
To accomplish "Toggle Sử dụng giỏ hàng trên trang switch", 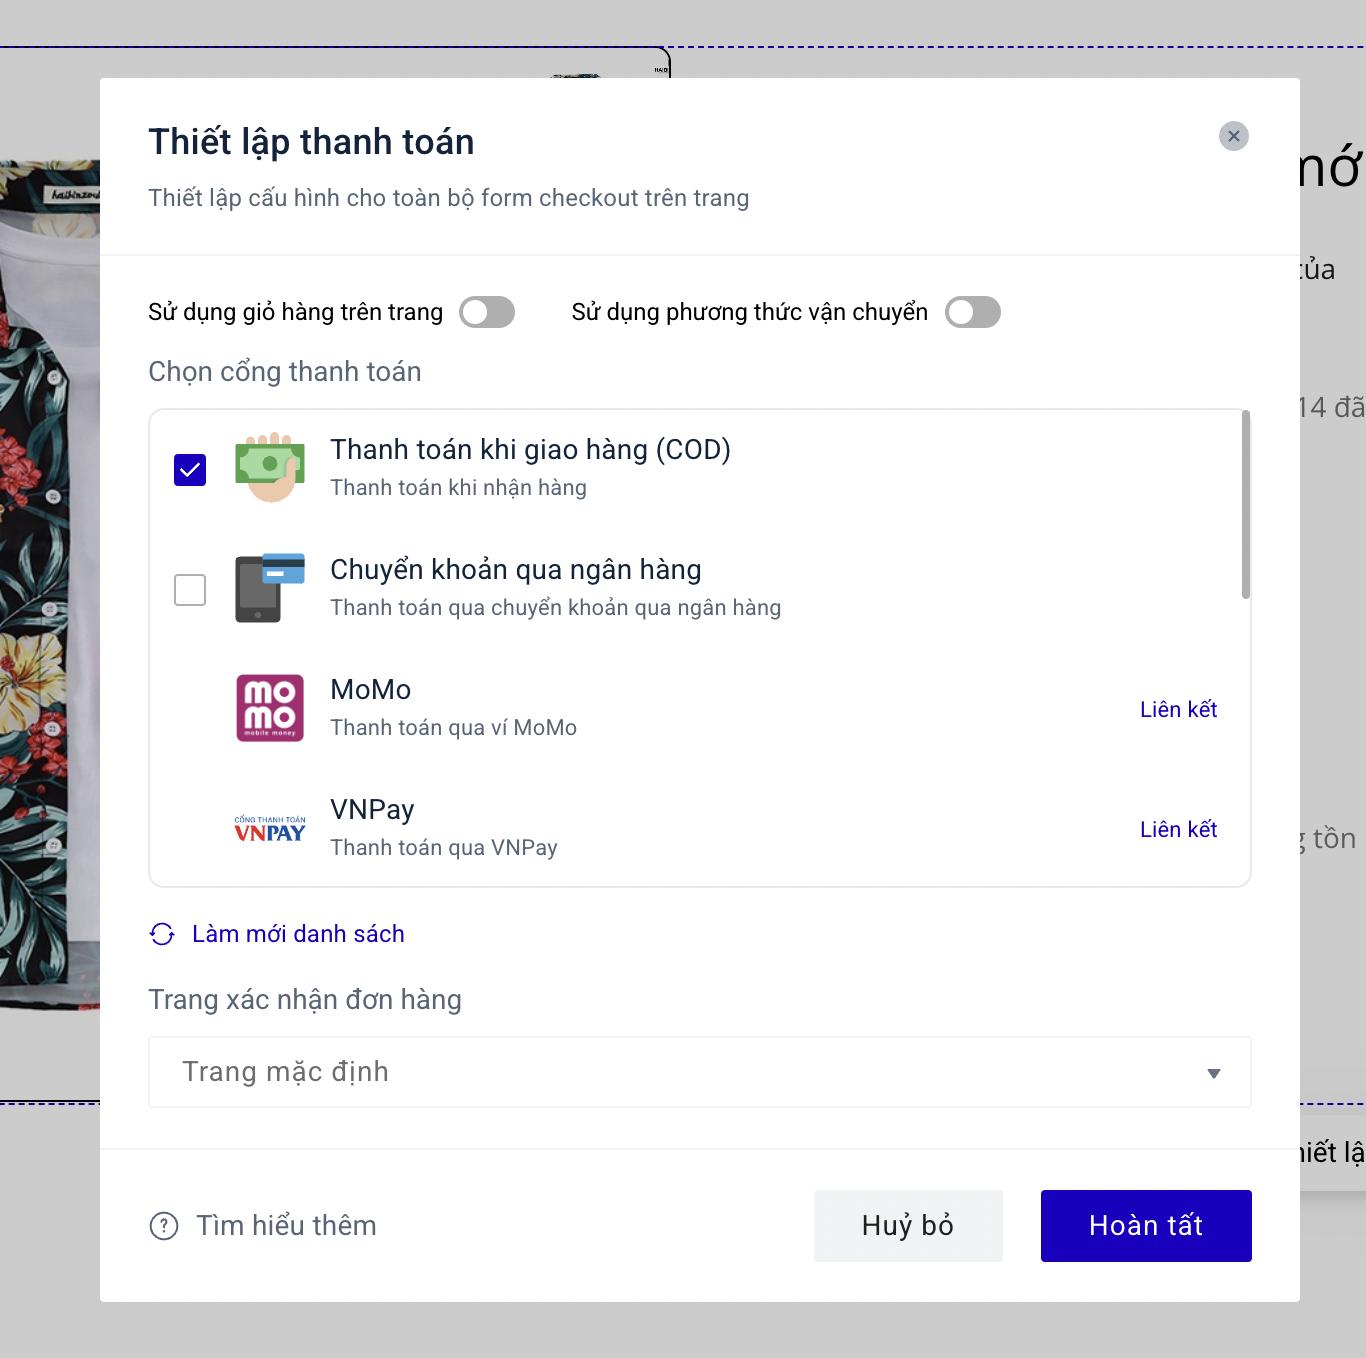I will coord(487,312).
